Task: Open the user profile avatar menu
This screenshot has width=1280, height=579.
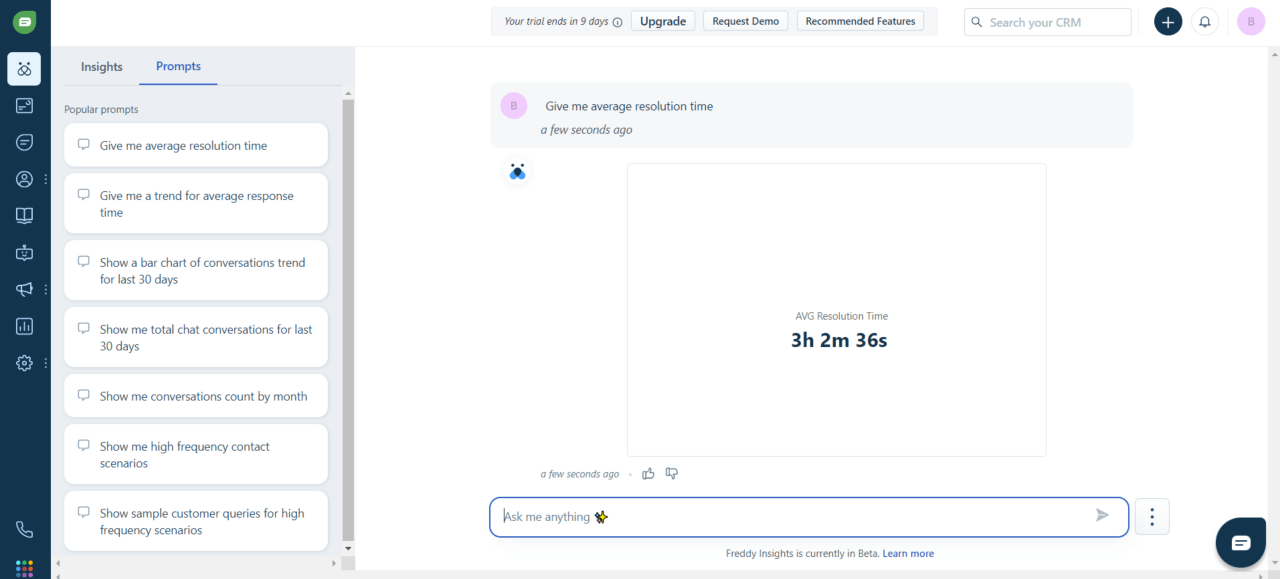Action: tap(1250, 22)
